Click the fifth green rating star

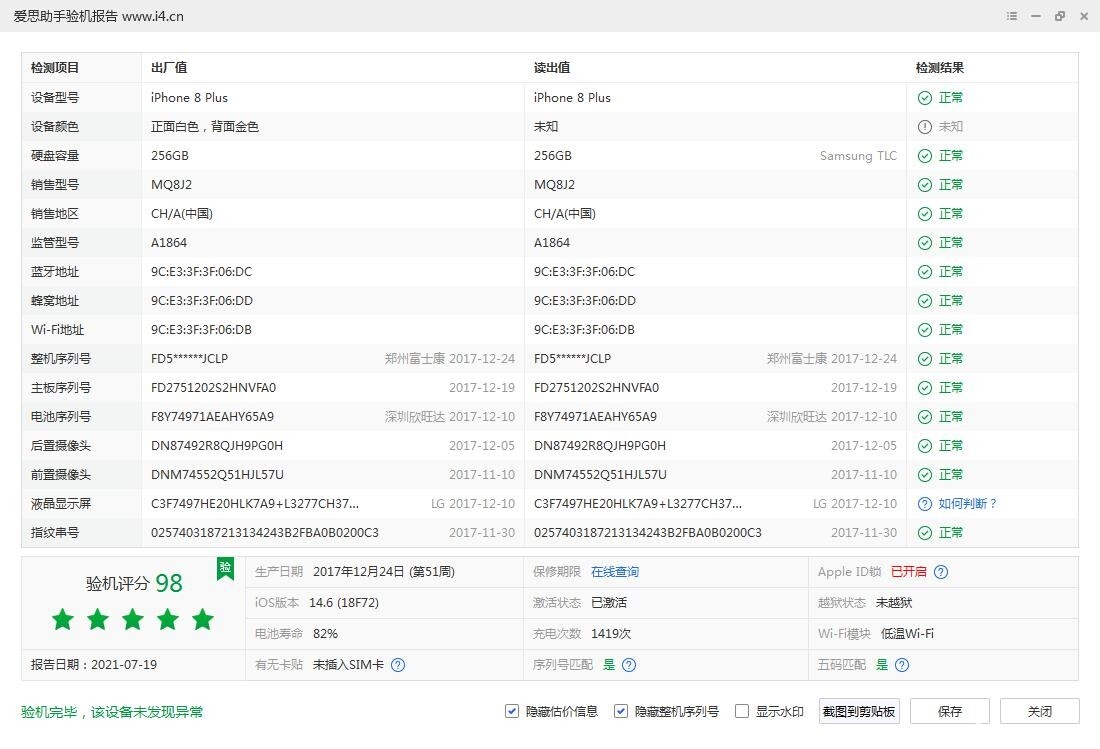(203, 619)
